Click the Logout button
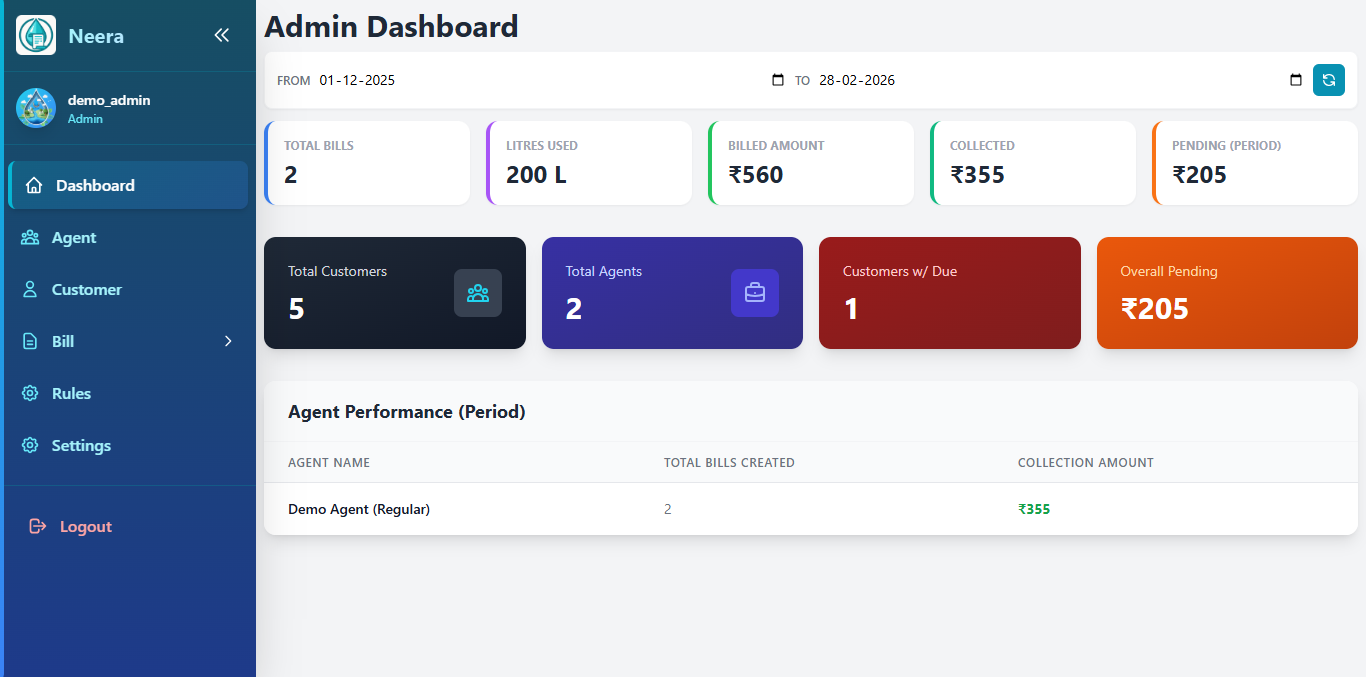 pyautogui.click(x=83, y=526)
